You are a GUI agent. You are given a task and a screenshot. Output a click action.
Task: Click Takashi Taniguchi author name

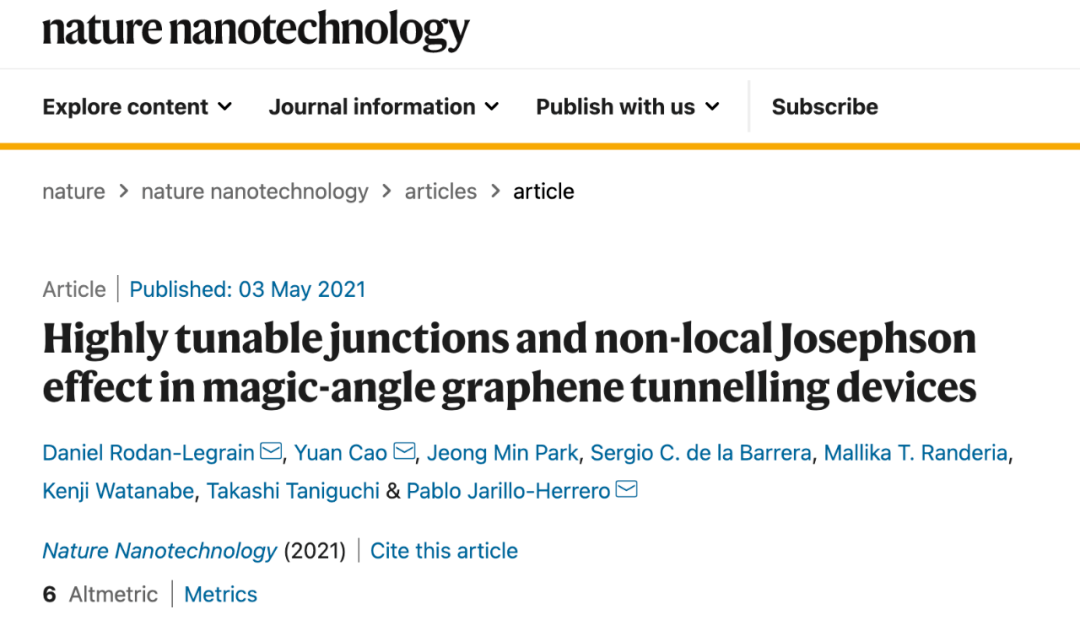292,491
